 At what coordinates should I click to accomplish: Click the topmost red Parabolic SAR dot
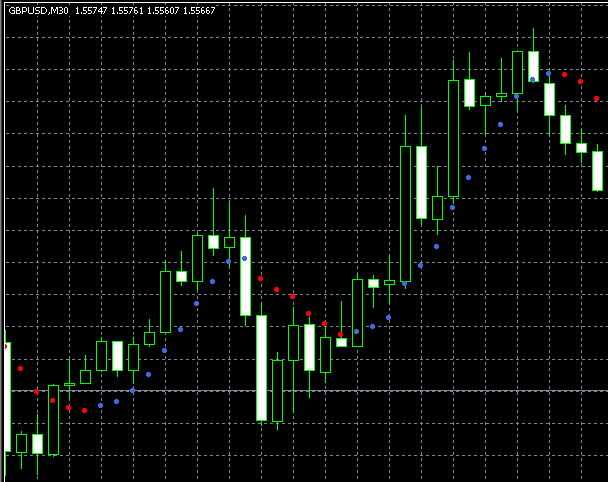(565, 74)
